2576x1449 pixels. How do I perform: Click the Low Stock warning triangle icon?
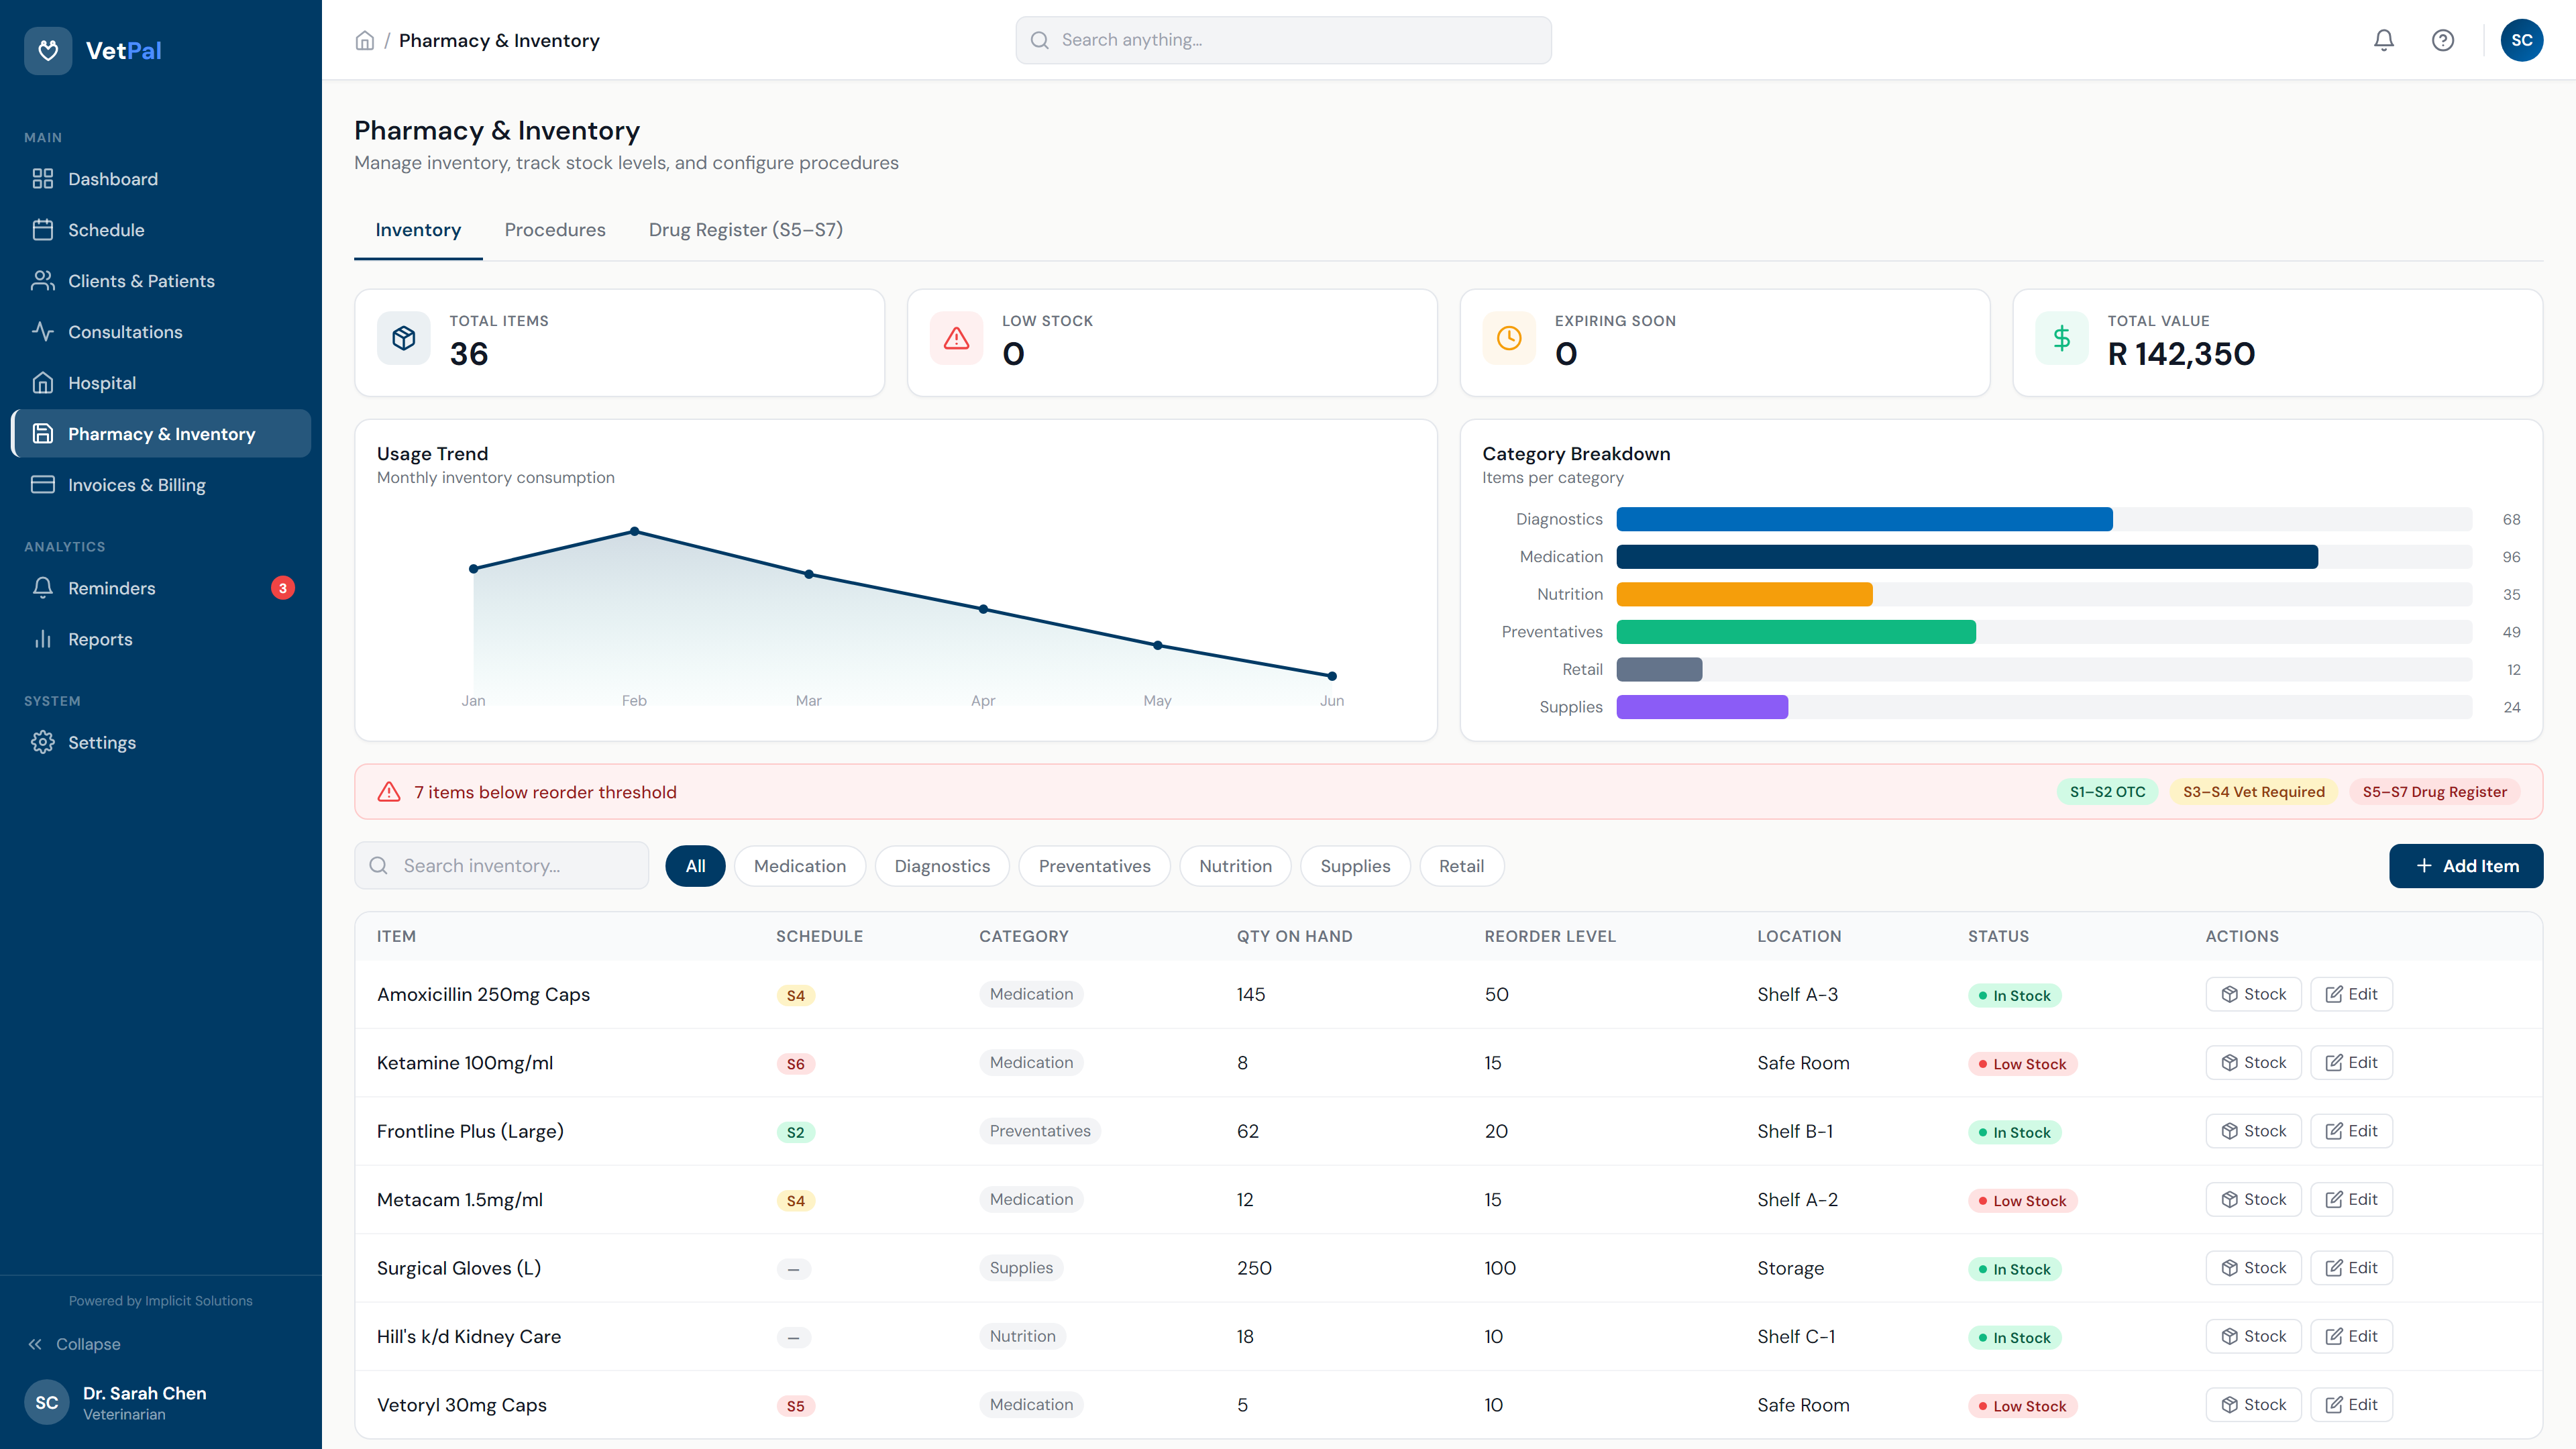[x=956, y=339]
